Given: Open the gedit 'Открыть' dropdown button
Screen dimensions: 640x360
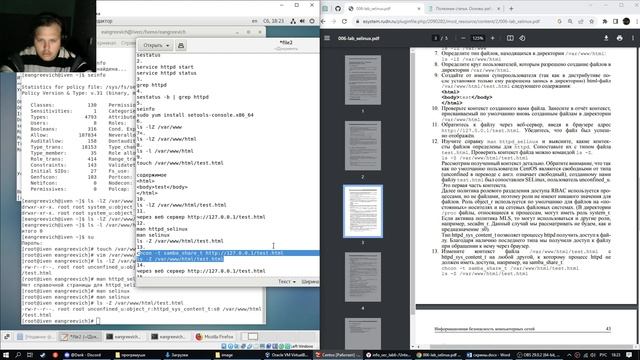Looking at the screenshot, I should pyautogui.click(x=156, y=45).
